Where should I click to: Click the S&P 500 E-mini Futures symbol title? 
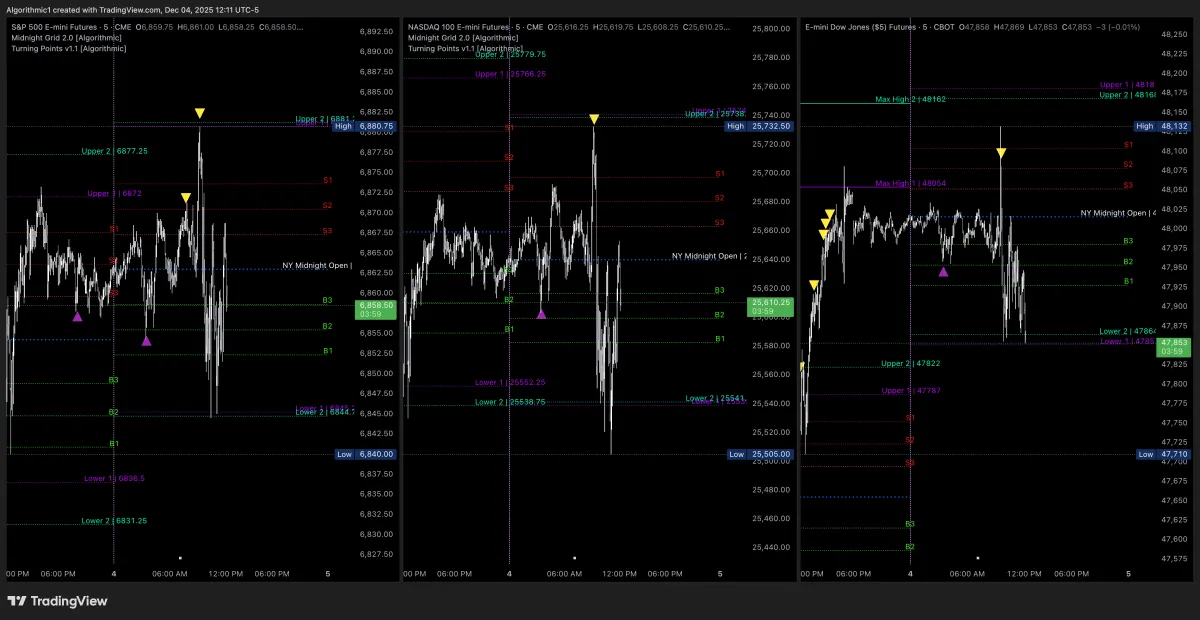(x=66, y=27)
